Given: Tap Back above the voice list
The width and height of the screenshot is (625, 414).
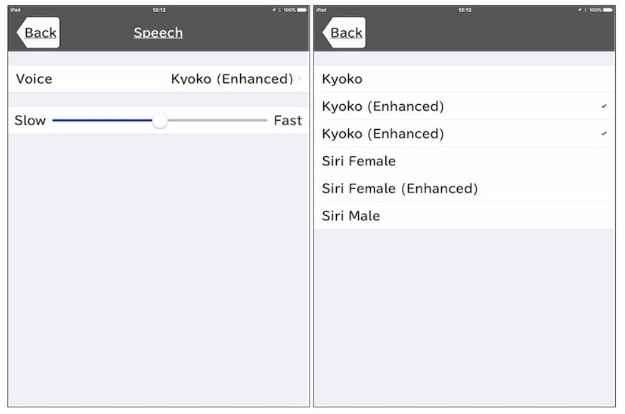Looking at the screenshot, I should [x=344, y=33].
